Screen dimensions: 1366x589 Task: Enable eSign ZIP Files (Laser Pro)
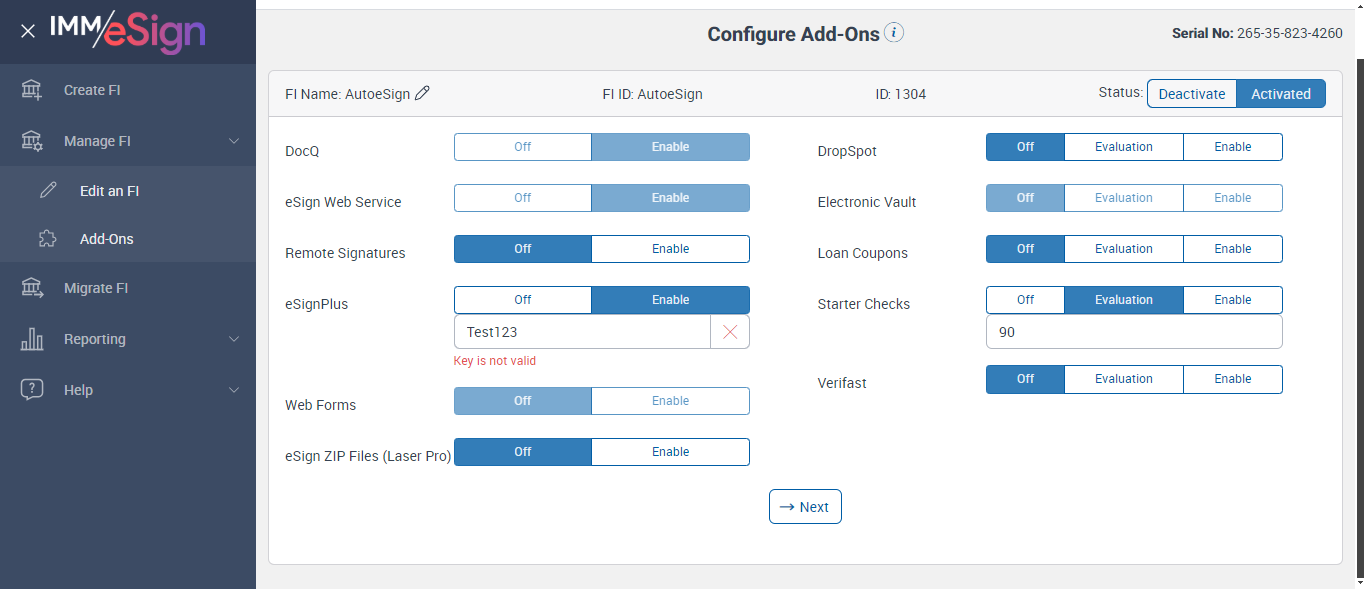point(670,452)
